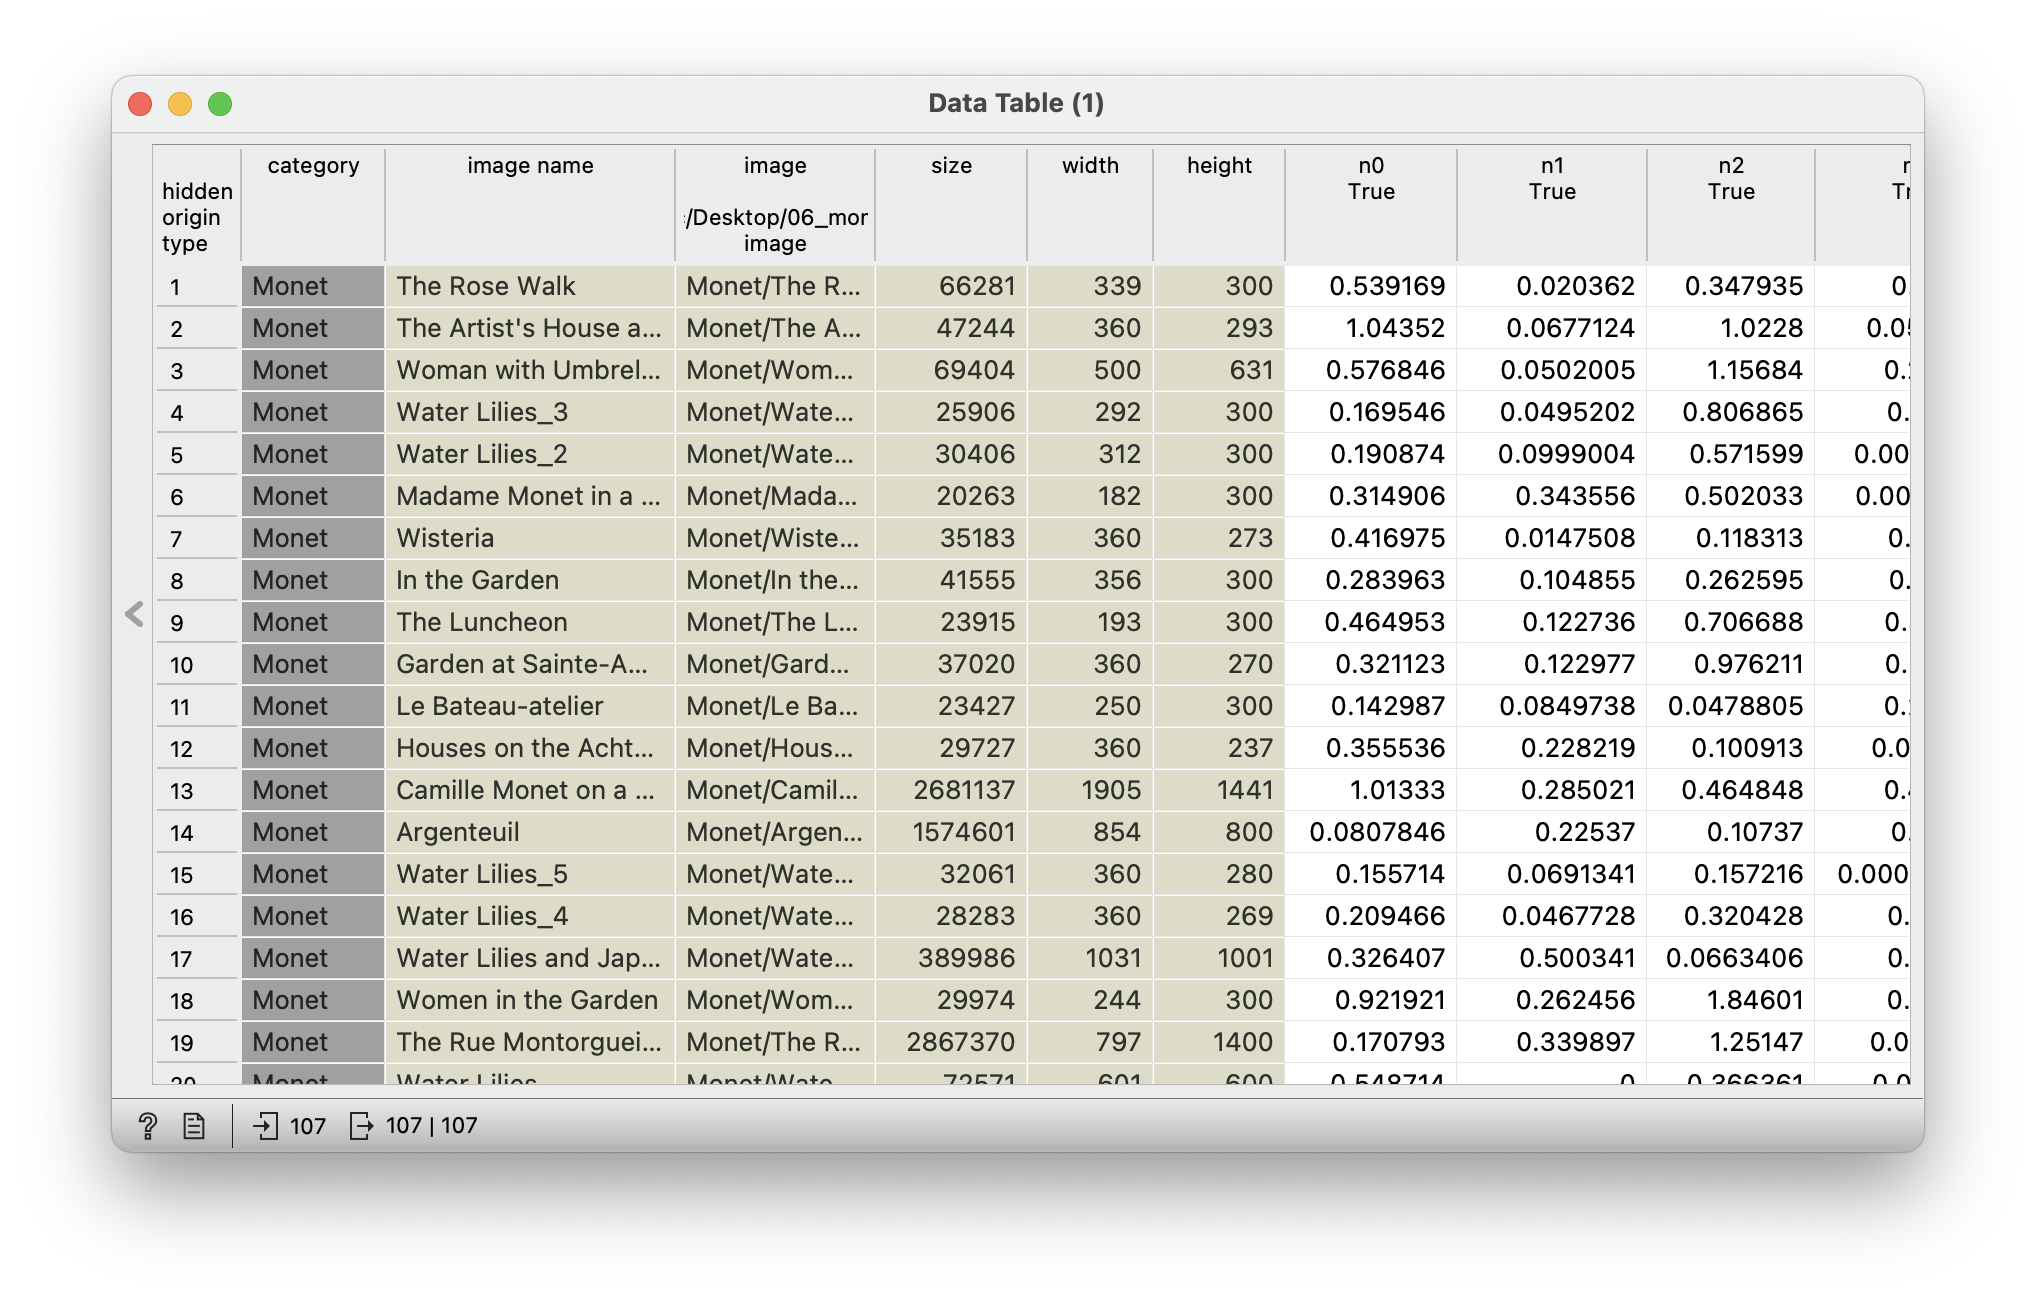
Task: Sort by the size column header
Action: coord(951,204)
